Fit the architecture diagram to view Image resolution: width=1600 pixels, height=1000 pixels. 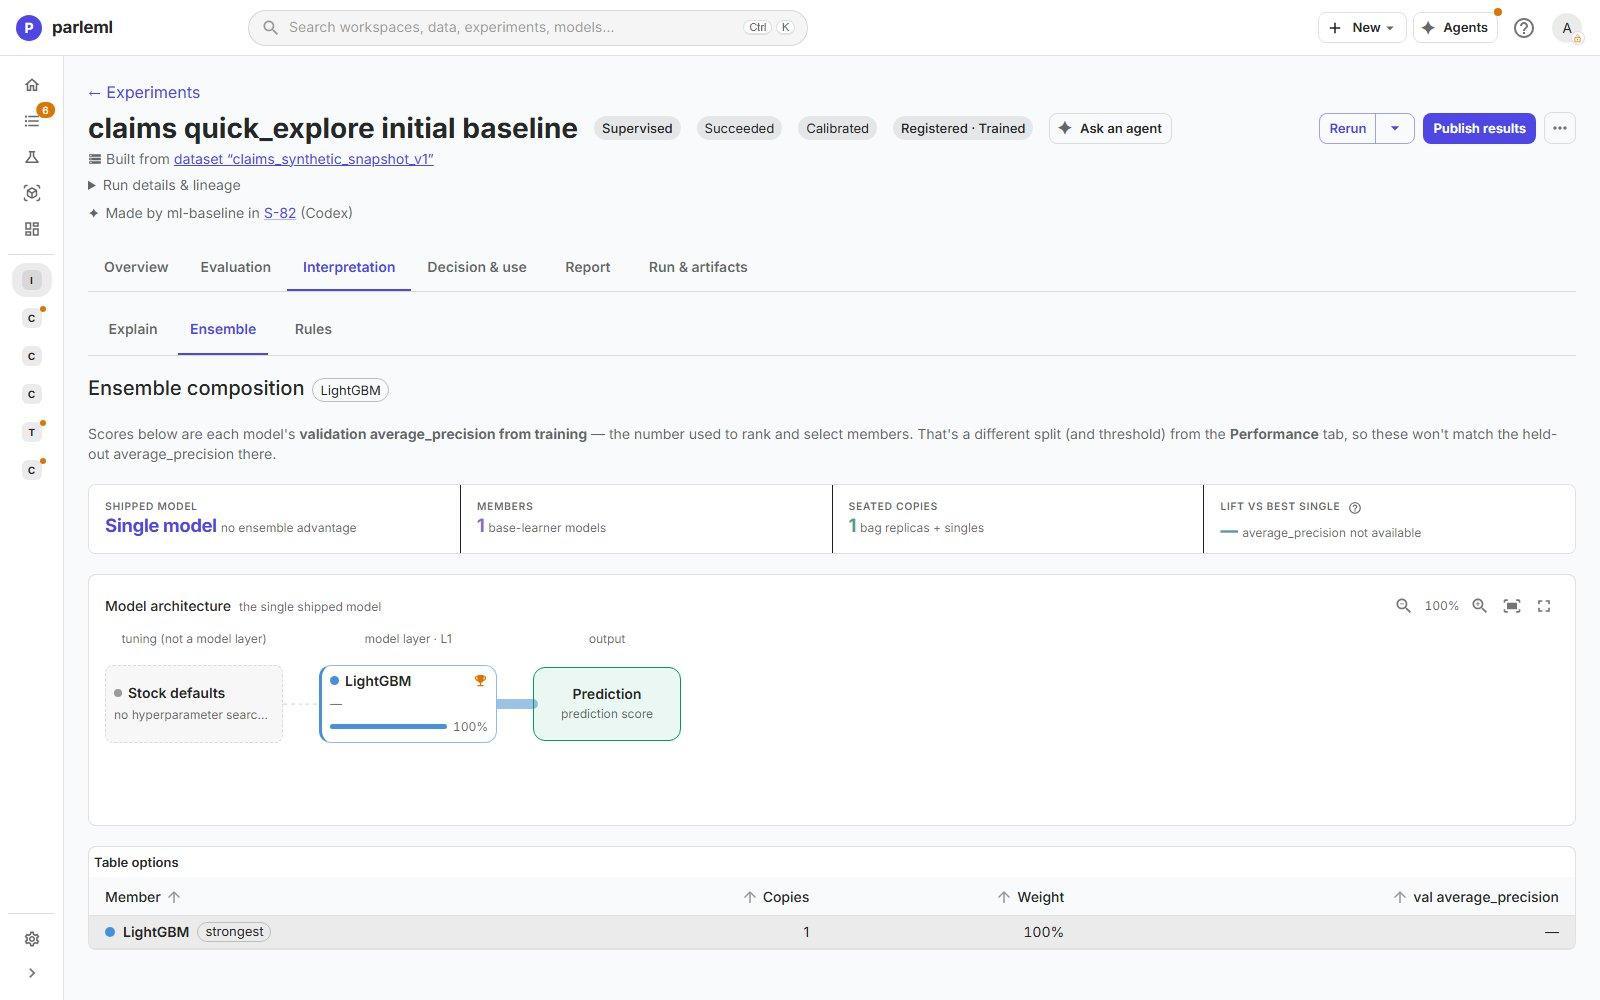1512,606
